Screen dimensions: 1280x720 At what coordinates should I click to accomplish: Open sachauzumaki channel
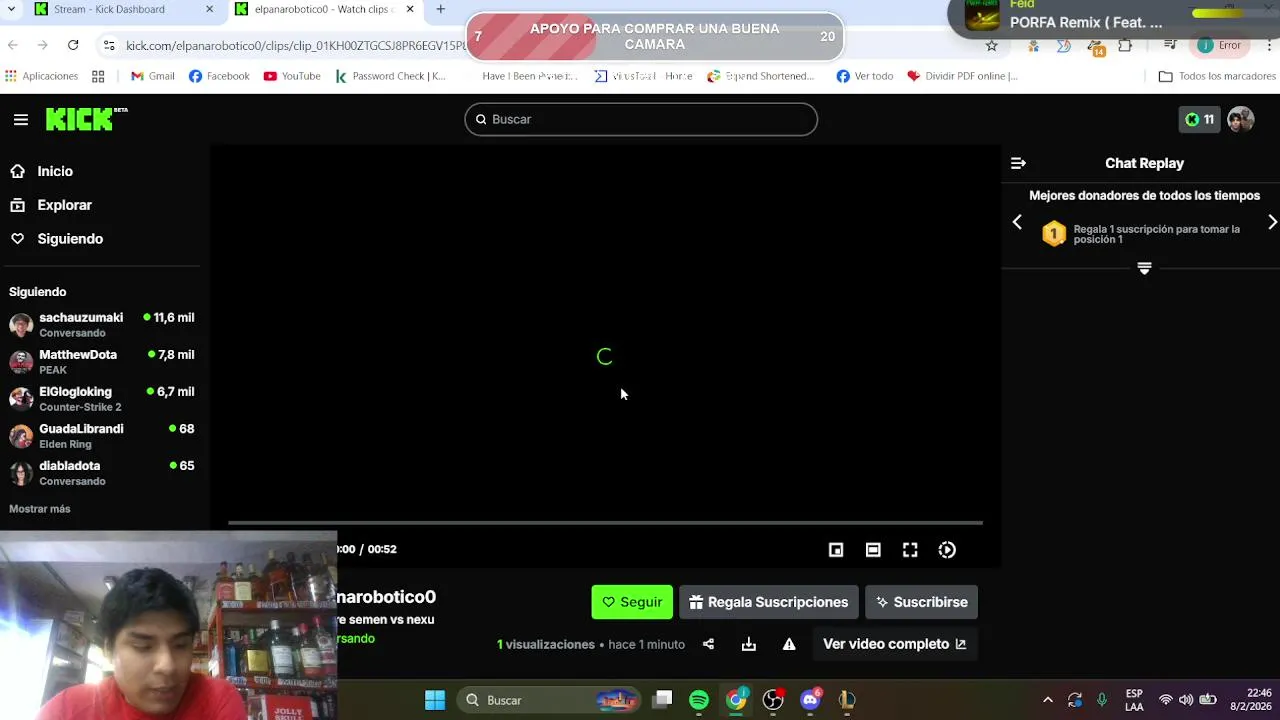tap(102, 325)
